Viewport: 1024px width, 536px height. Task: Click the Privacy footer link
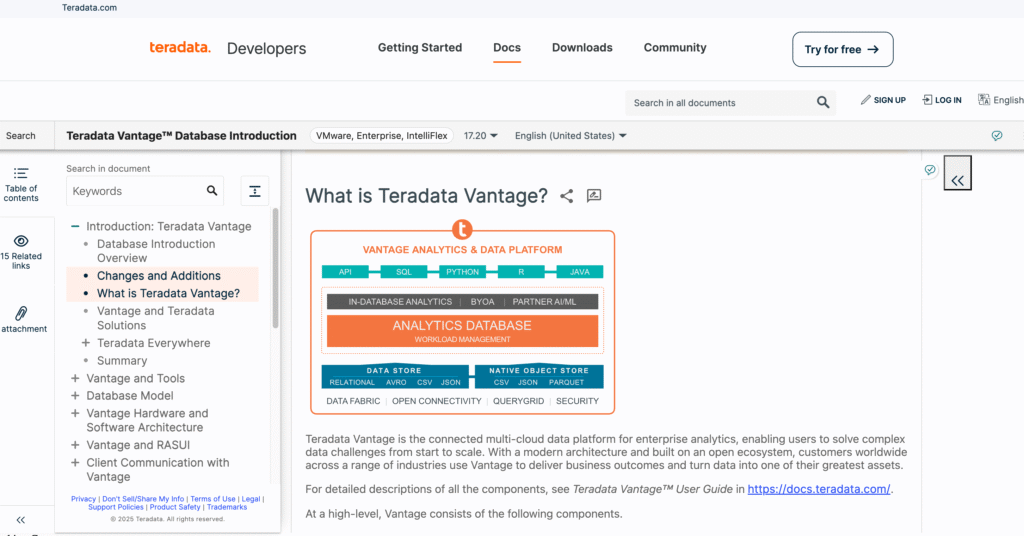click(83, 499)
